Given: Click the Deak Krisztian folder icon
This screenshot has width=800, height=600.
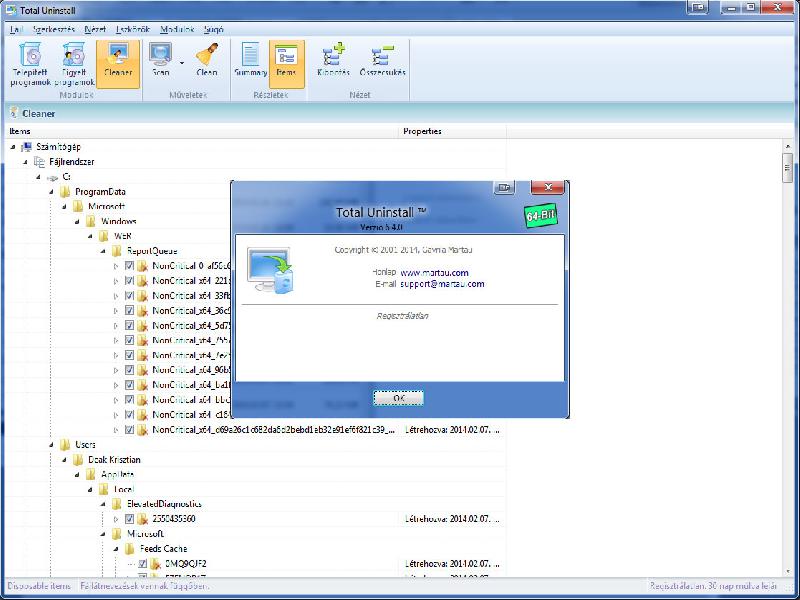Looking at the screenshot, I should tap(78, 459).
